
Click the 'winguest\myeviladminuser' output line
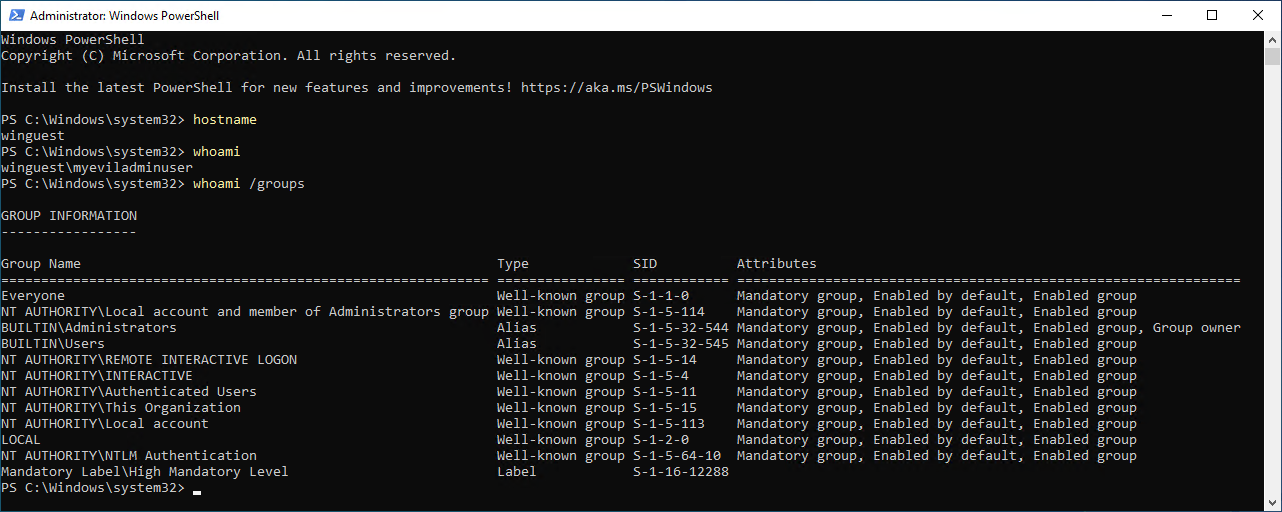96,168
